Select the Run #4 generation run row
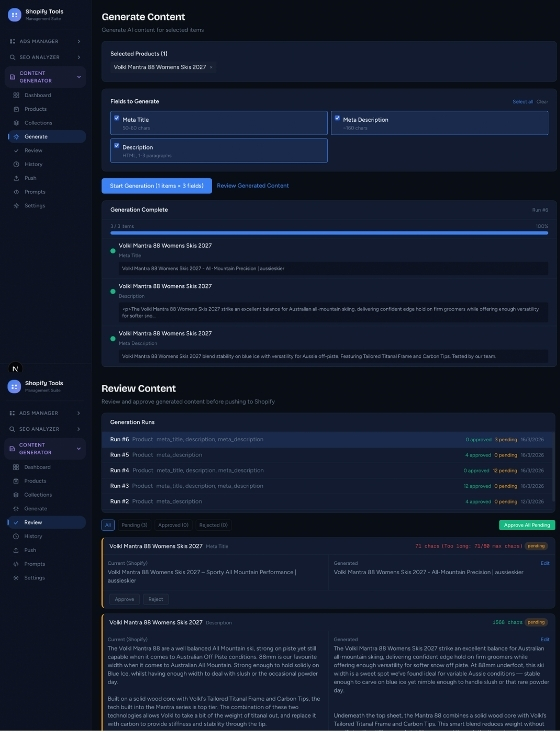 click(327, 471)
